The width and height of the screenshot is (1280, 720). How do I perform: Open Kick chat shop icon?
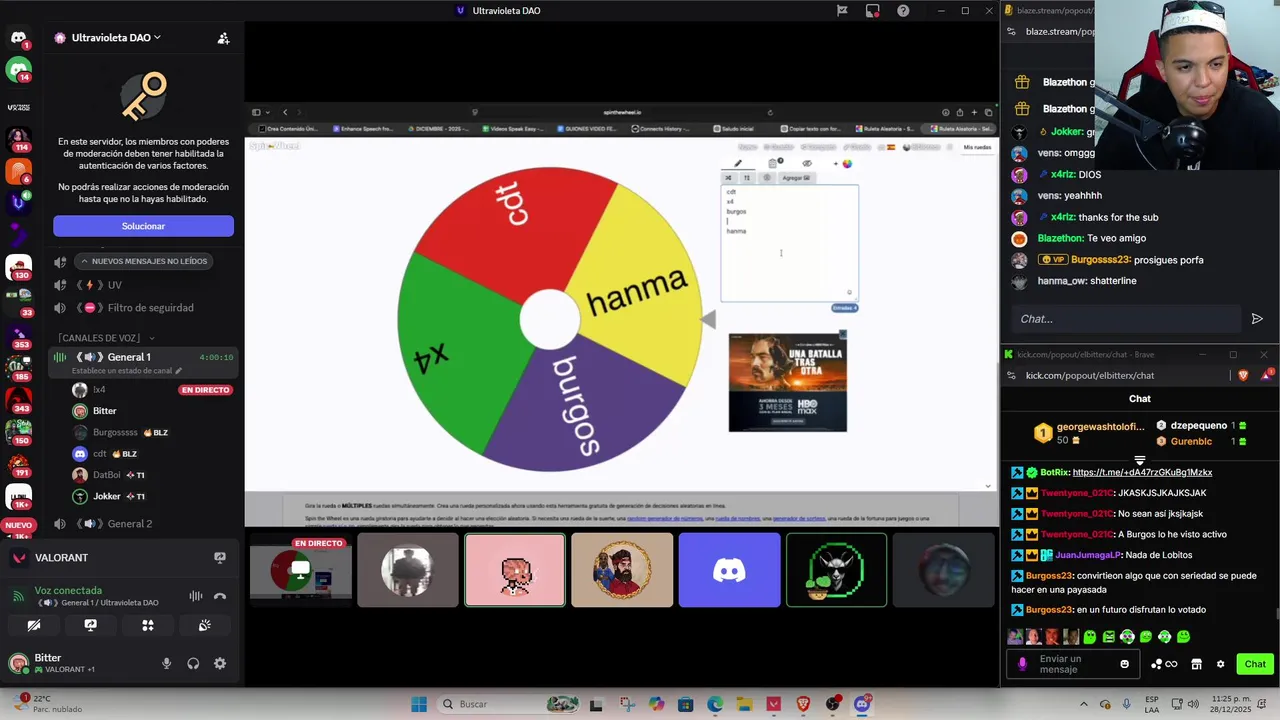point(1196,664)
